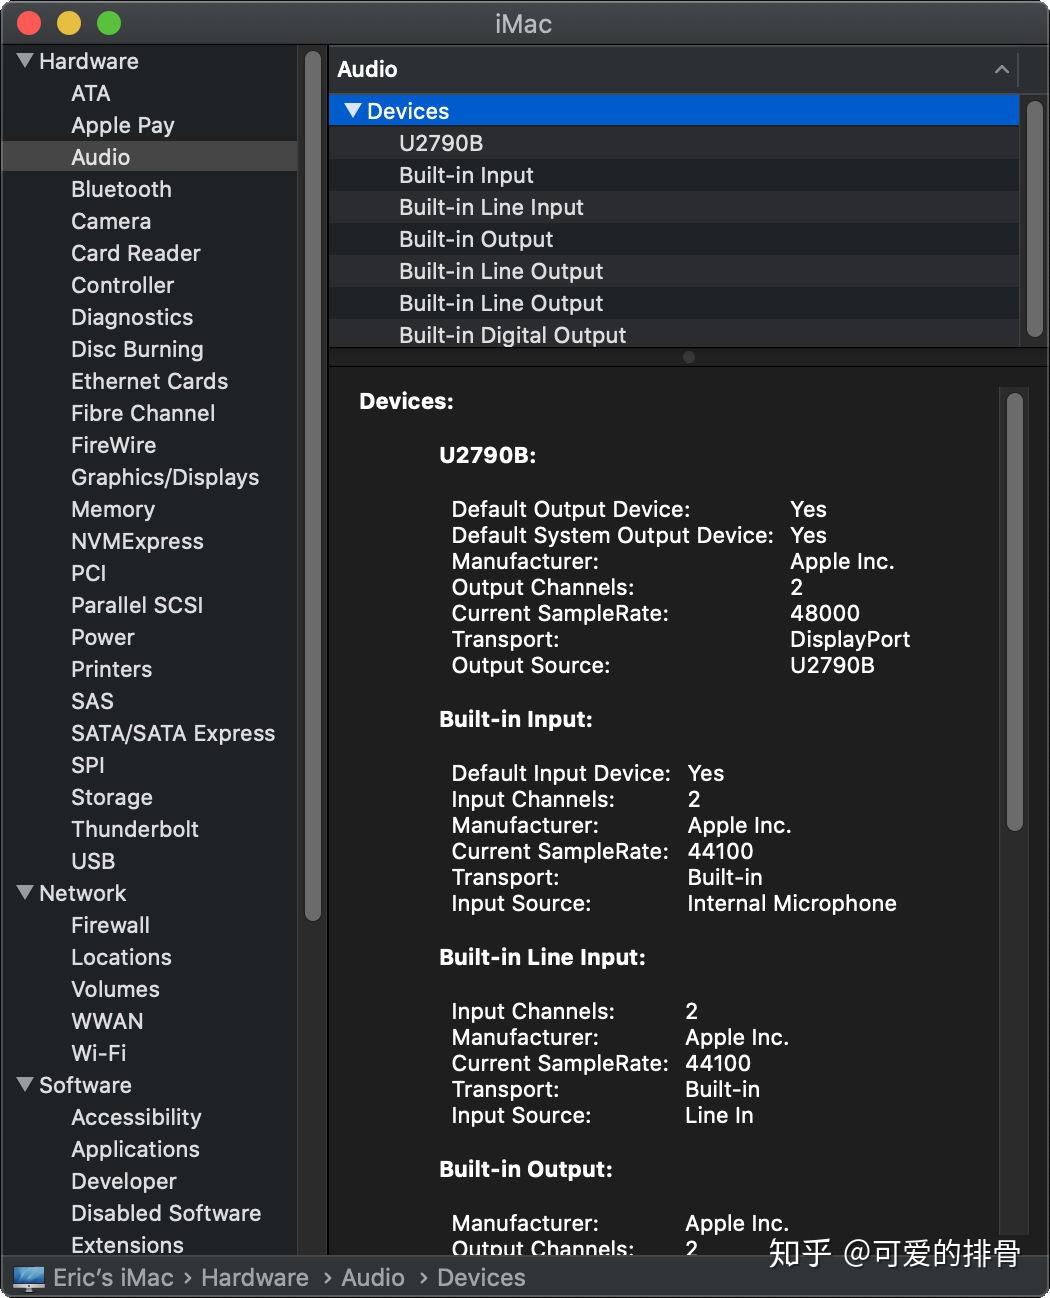Open Graphics/Displays hardware section

click(x=165, y=477)
